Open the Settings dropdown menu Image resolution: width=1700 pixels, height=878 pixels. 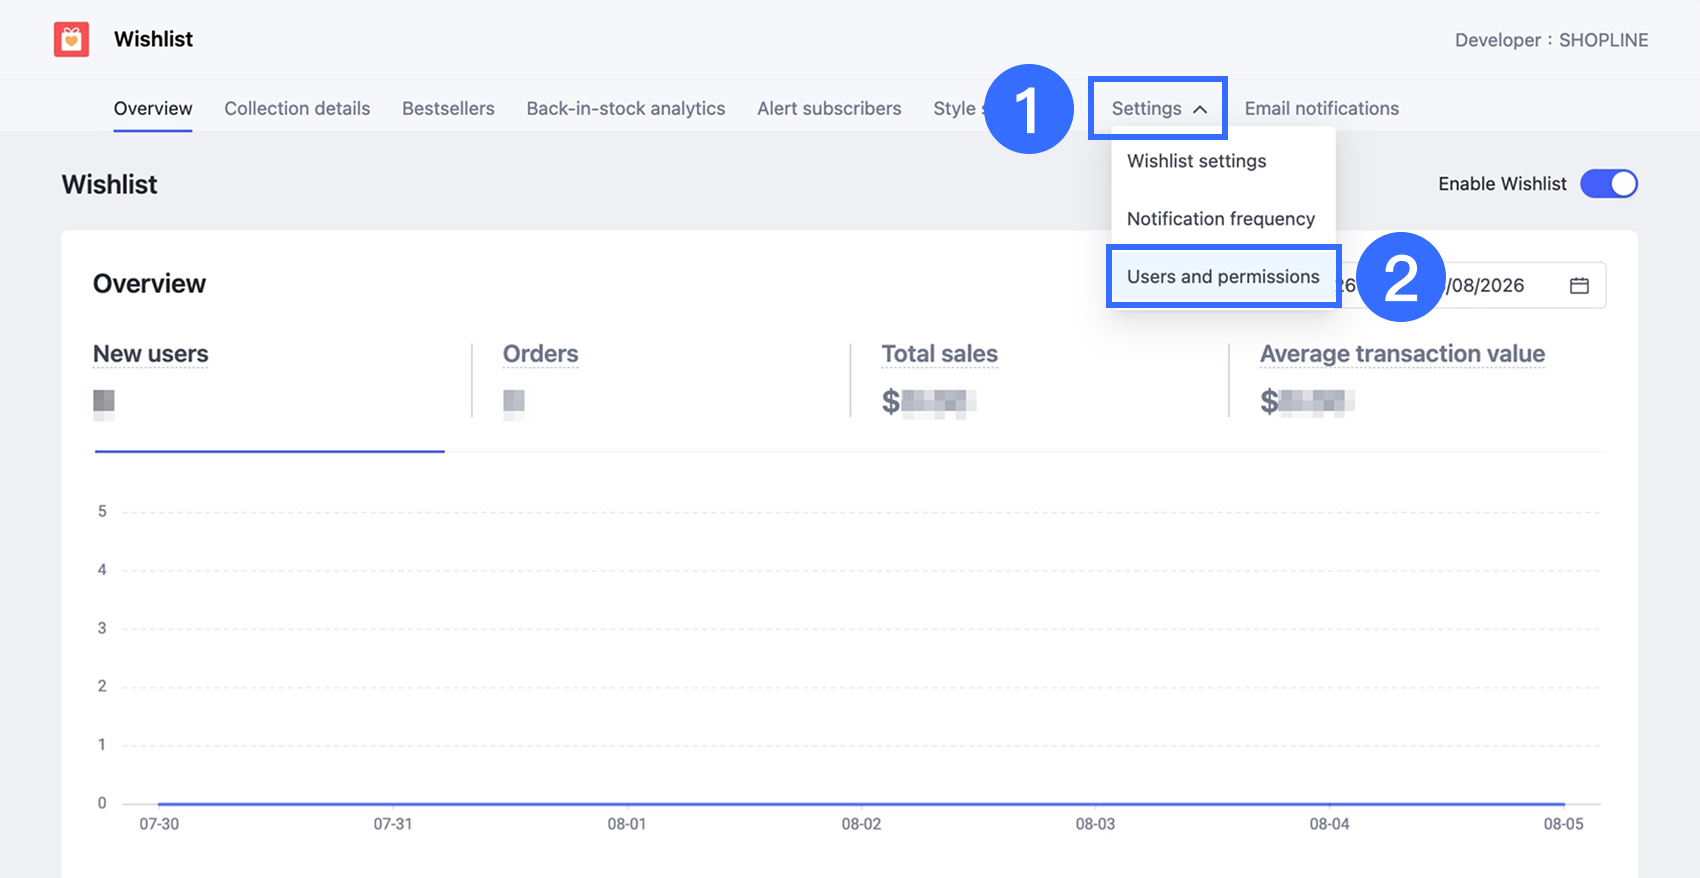point(1158,108)
